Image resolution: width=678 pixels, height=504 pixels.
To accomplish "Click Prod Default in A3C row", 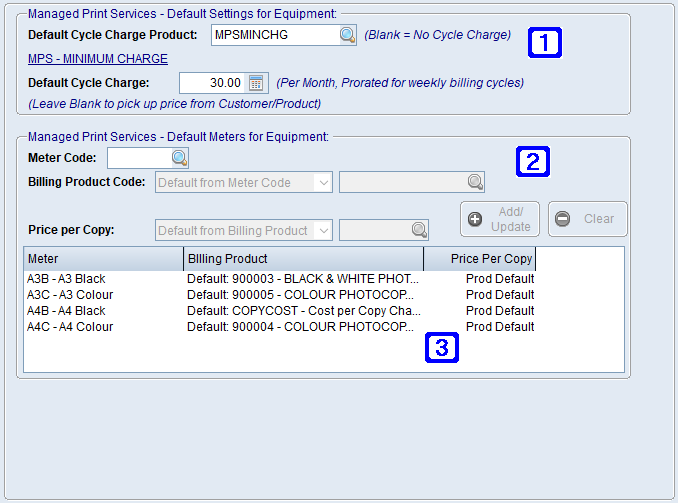I will coord(500,295).
